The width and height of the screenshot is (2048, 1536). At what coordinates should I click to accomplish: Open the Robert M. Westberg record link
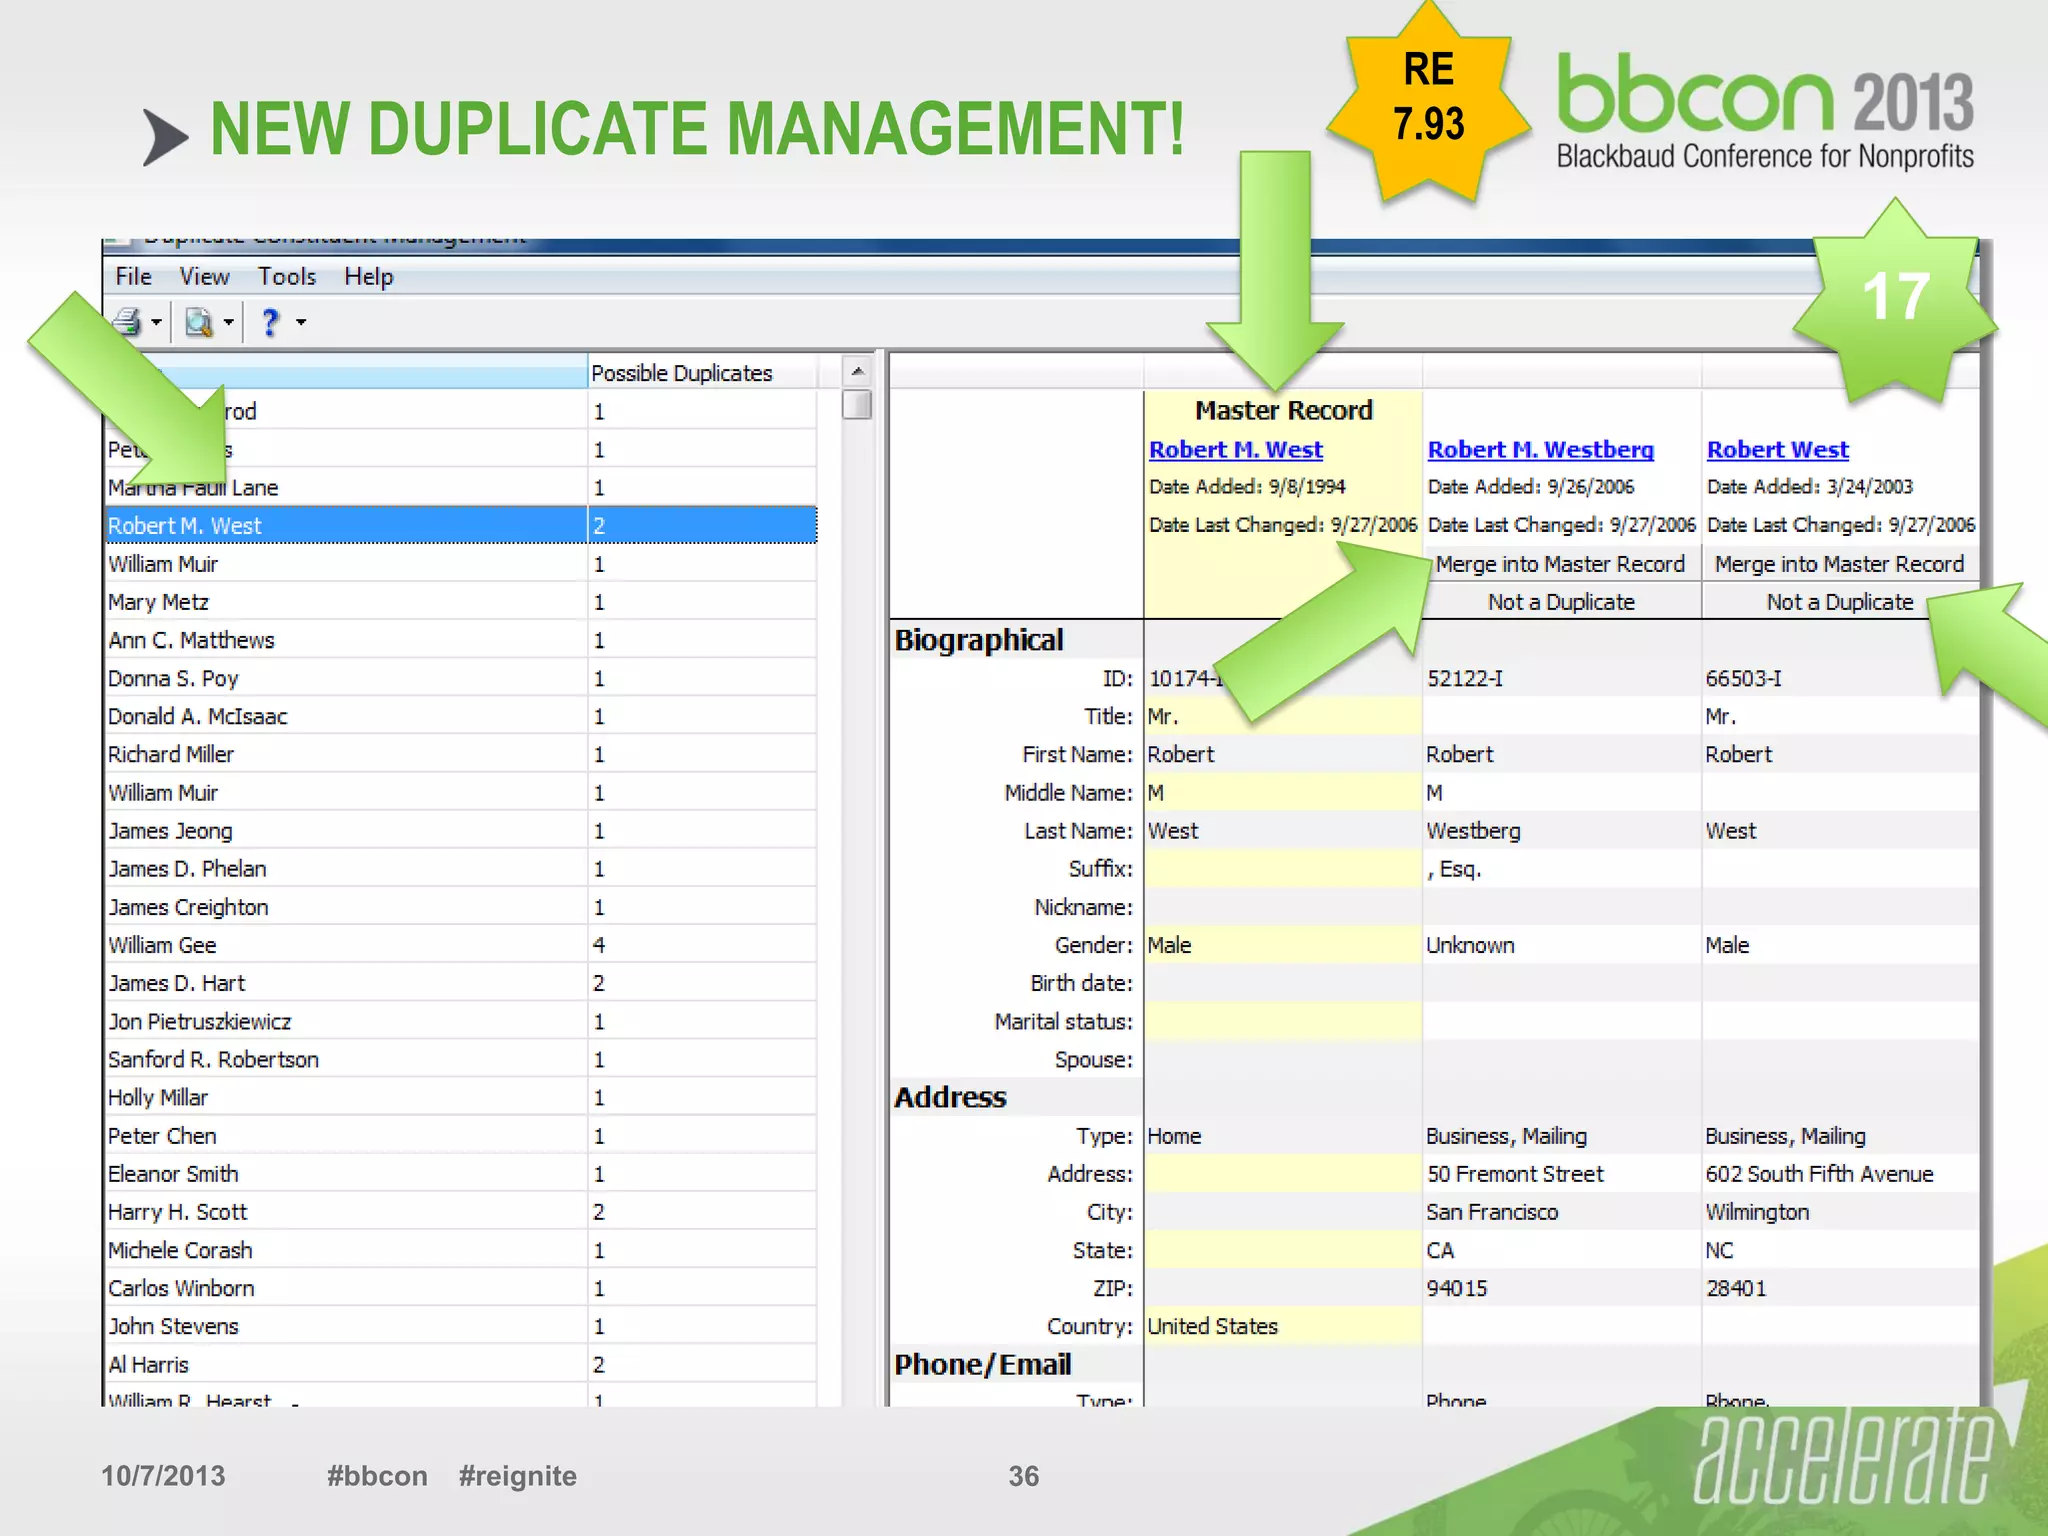1541,450
